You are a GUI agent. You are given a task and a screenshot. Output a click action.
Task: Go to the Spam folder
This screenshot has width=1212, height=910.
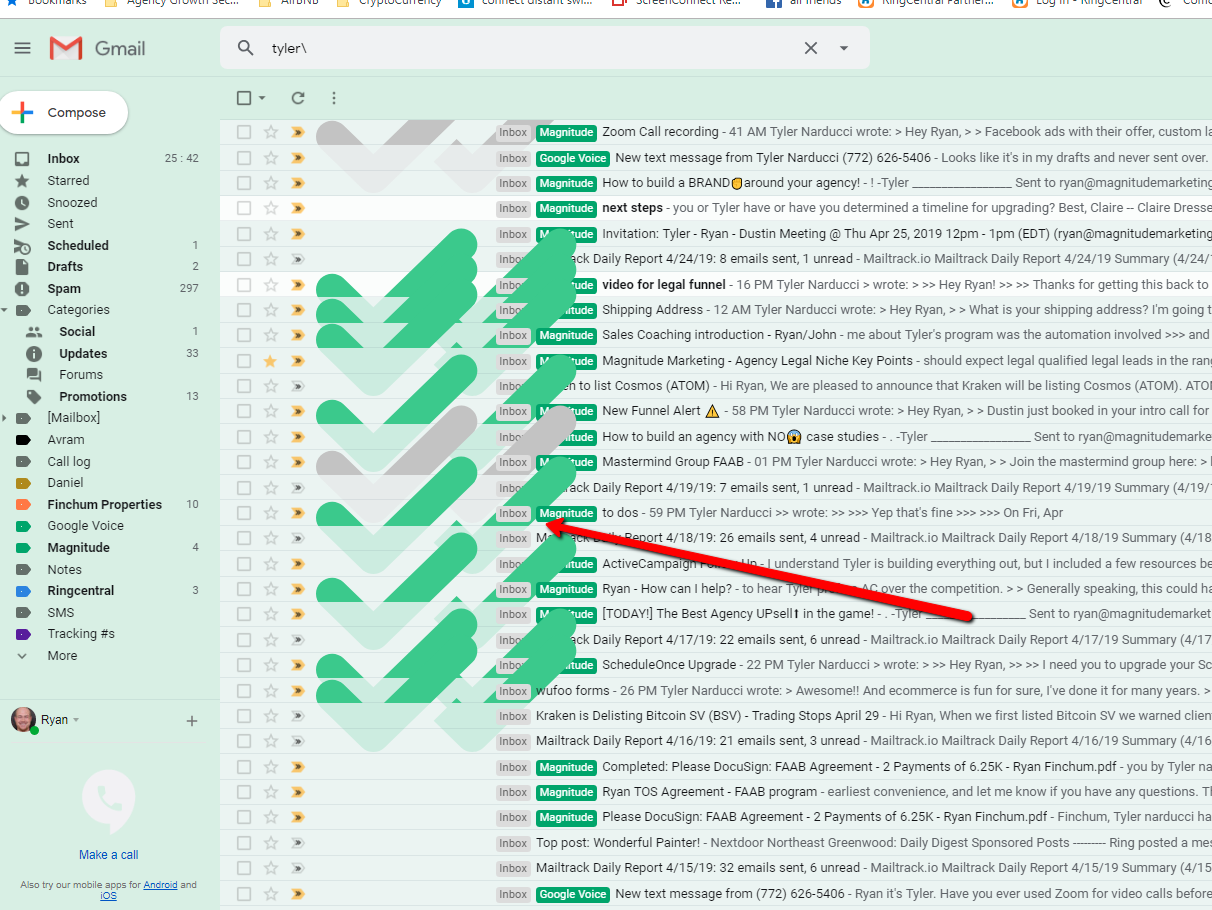[x=63, y=289]
